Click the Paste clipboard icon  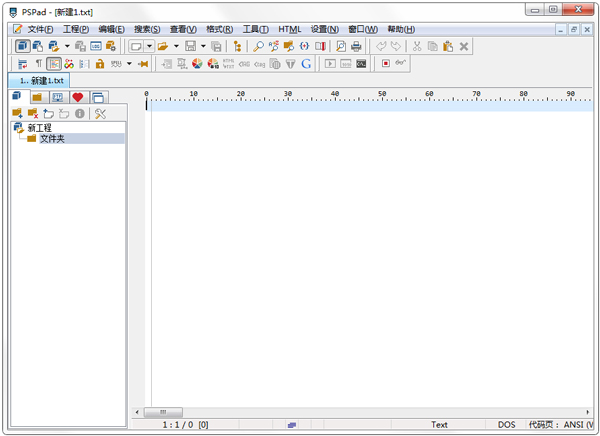coord(448,46)
